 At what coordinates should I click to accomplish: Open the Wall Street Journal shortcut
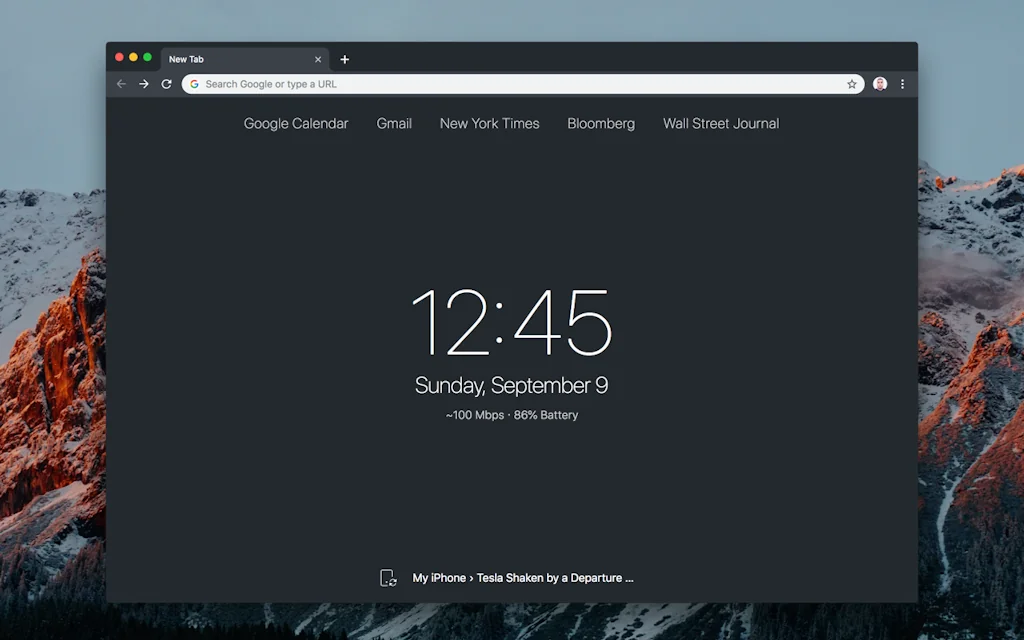coord(721,123)
